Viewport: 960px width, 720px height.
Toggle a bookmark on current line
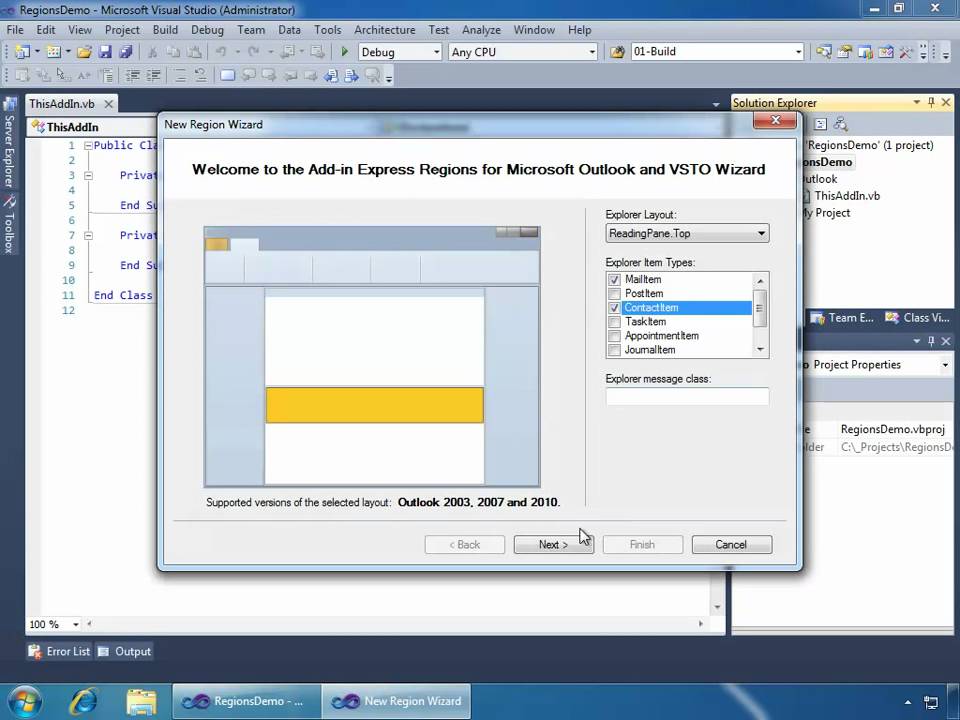227,75
